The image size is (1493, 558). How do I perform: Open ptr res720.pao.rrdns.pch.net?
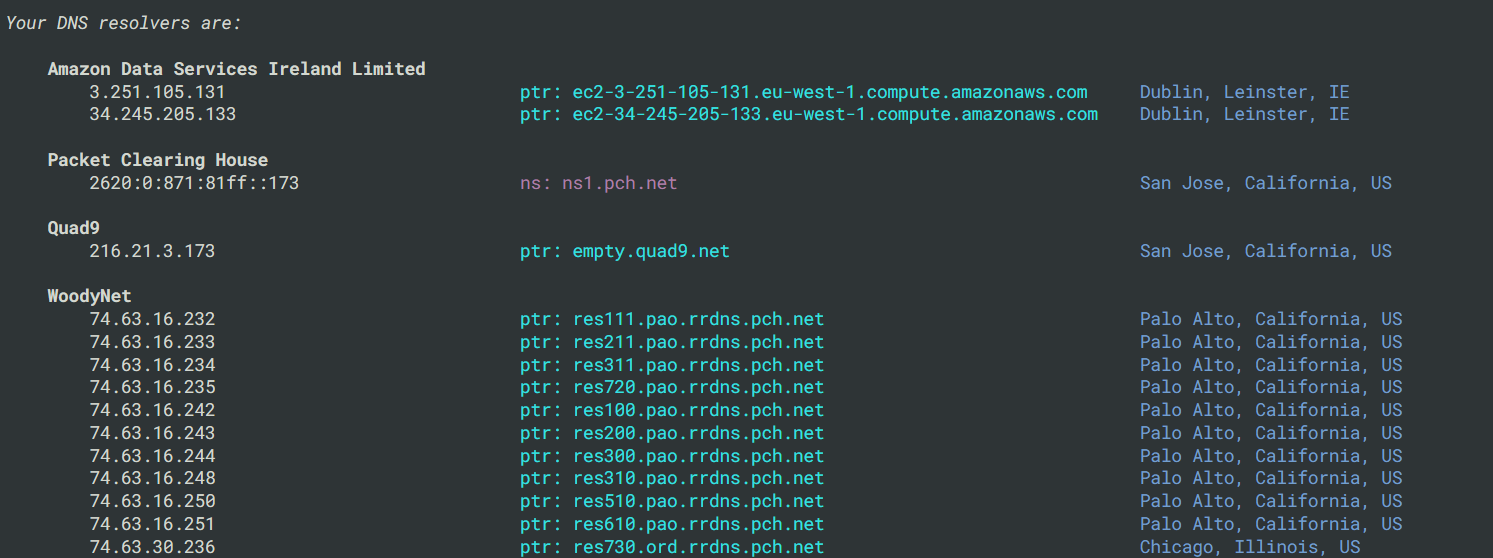point(672,387)
